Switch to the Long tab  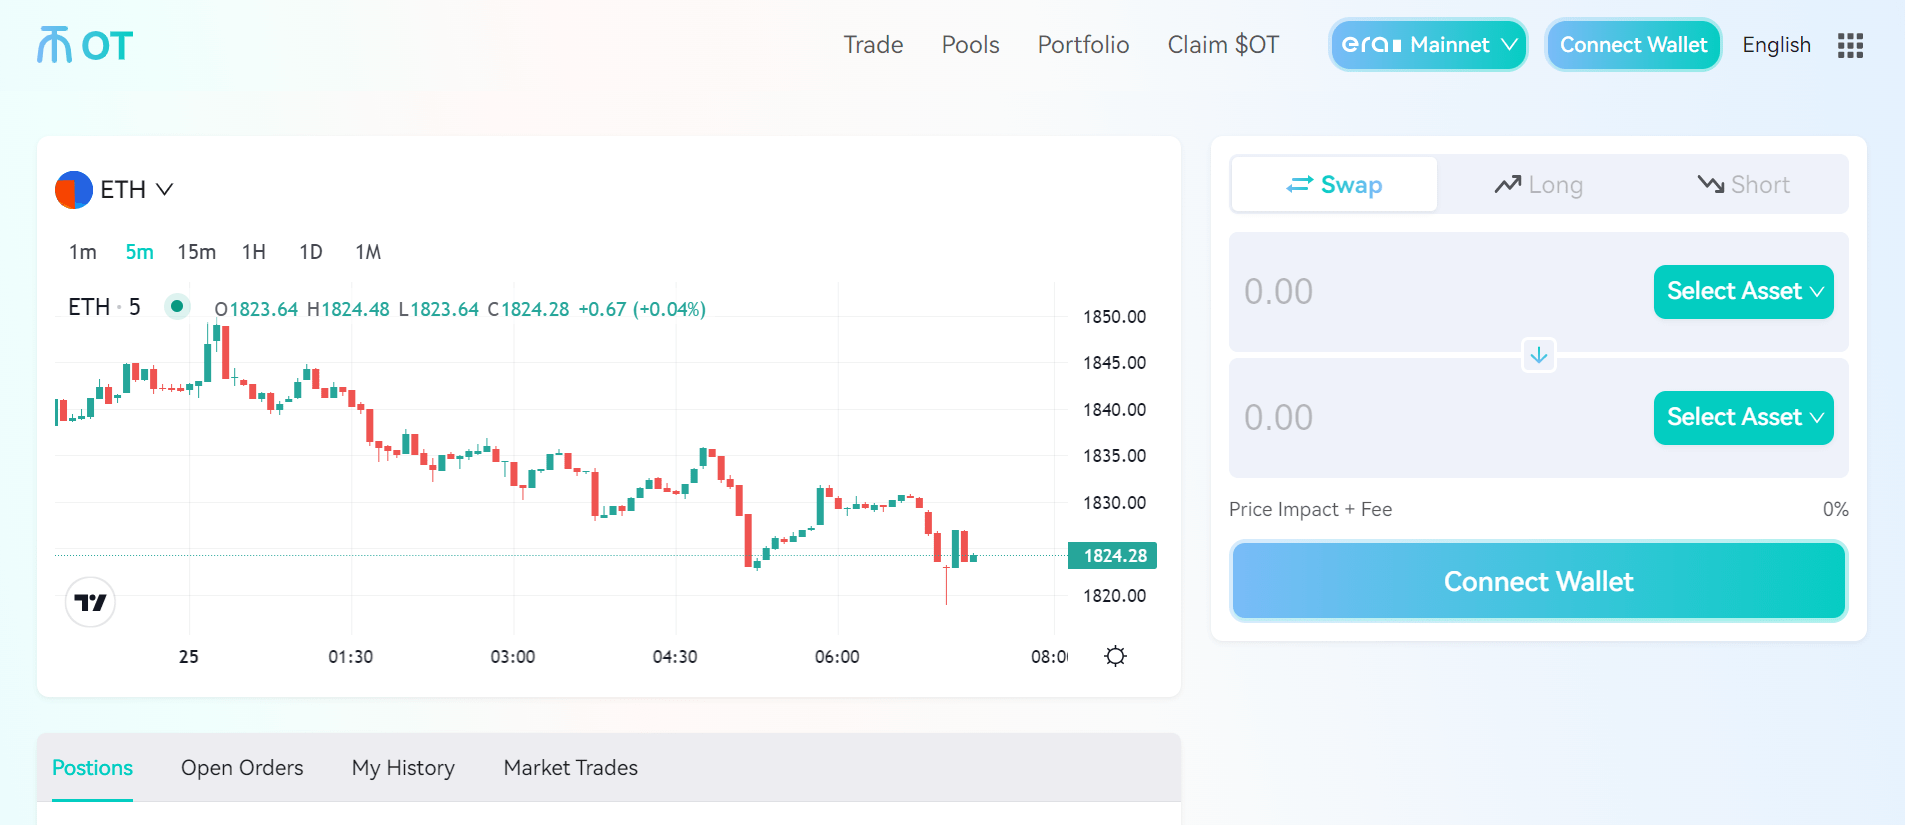(x=1539, y=185)
